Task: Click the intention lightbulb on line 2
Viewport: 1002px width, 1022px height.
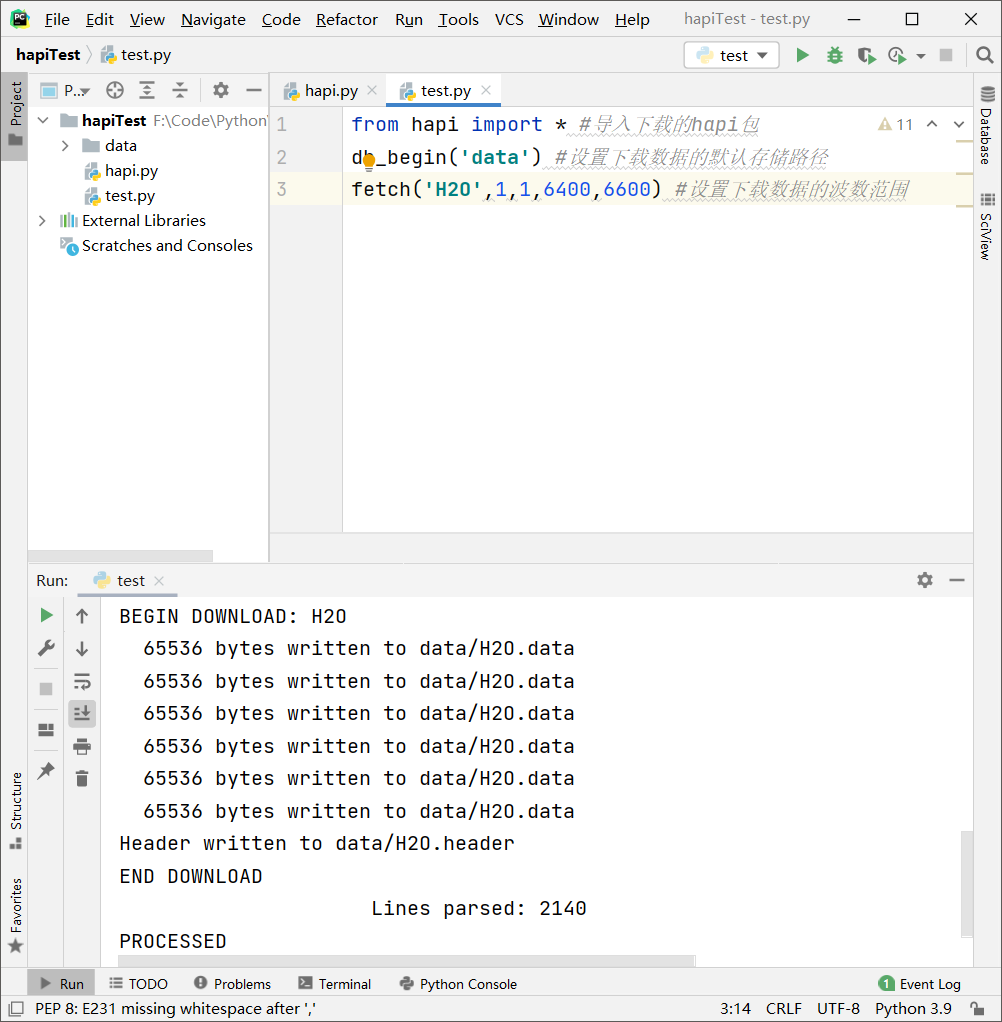Action: click(x=368, y=160)
